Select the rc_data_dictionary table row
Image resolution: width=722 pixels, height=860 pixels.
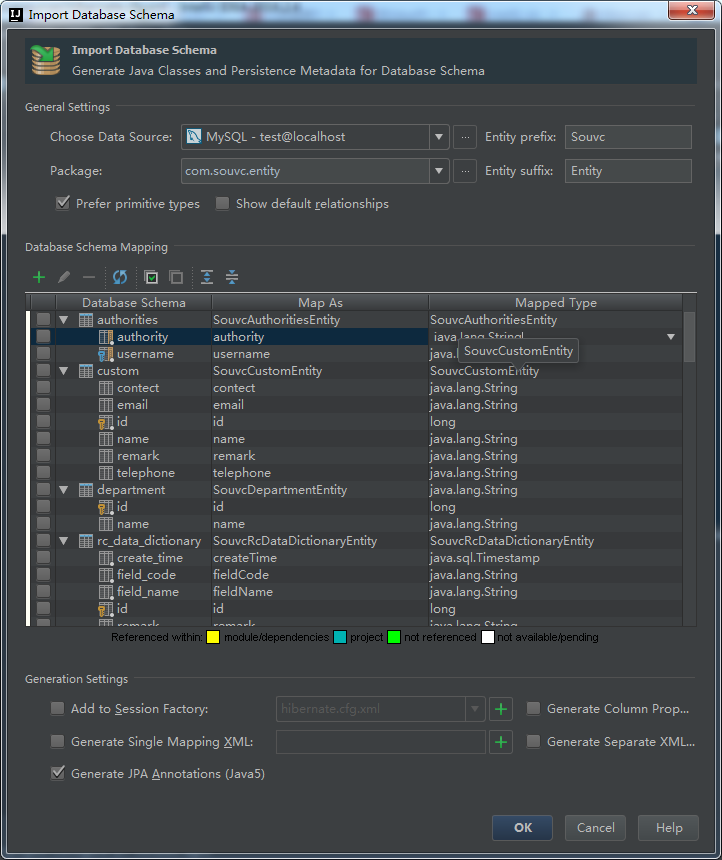(x=148, y=541)
